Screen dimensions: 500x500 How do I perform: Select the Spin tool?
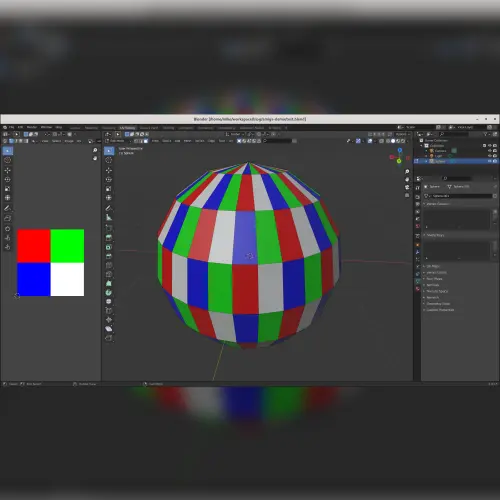(109, 293)
